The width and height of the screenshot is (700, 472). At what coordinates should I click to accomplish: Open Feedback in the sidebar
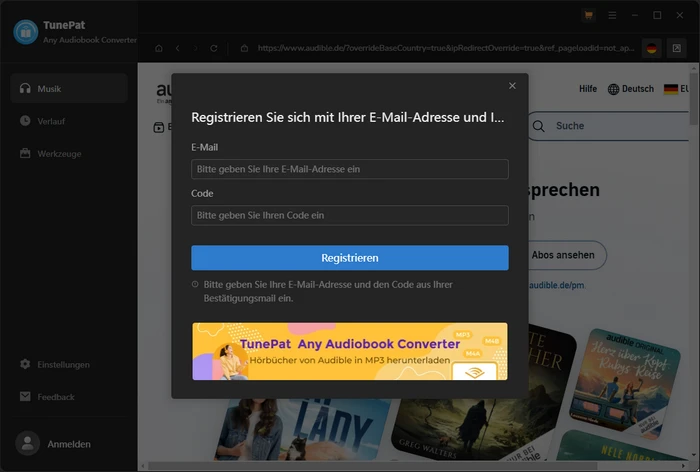tap(69, 397)
